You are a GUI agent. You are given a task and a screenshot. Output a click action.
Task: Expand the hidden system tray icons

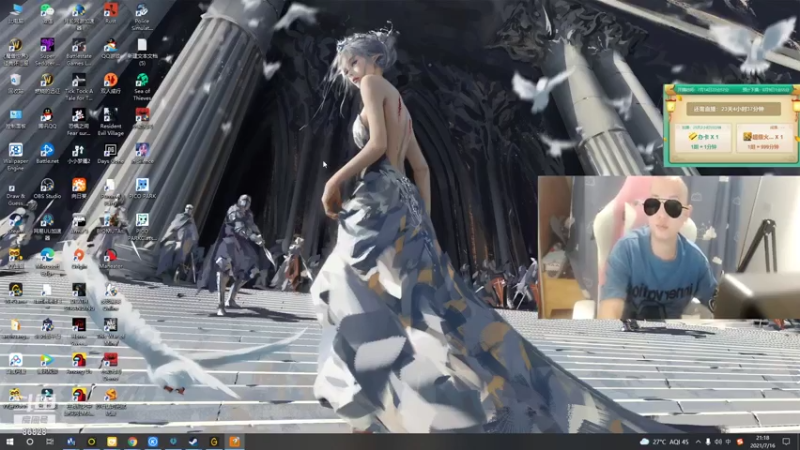pyautogui.click(x=698, y=442)
